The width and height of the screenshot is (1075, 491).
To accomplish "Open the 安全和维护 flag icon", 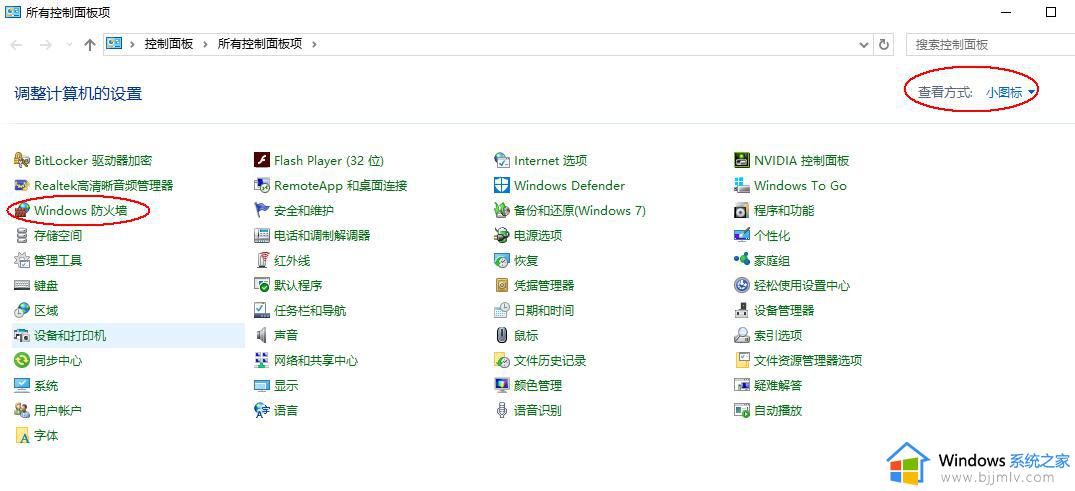I will [x=262, y=211].
